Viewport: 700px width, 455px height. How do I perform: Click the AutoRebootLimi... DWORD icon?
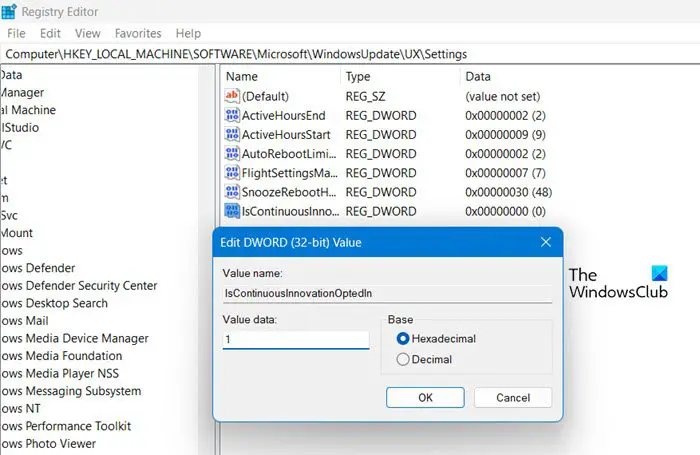(x=232, y=154)
